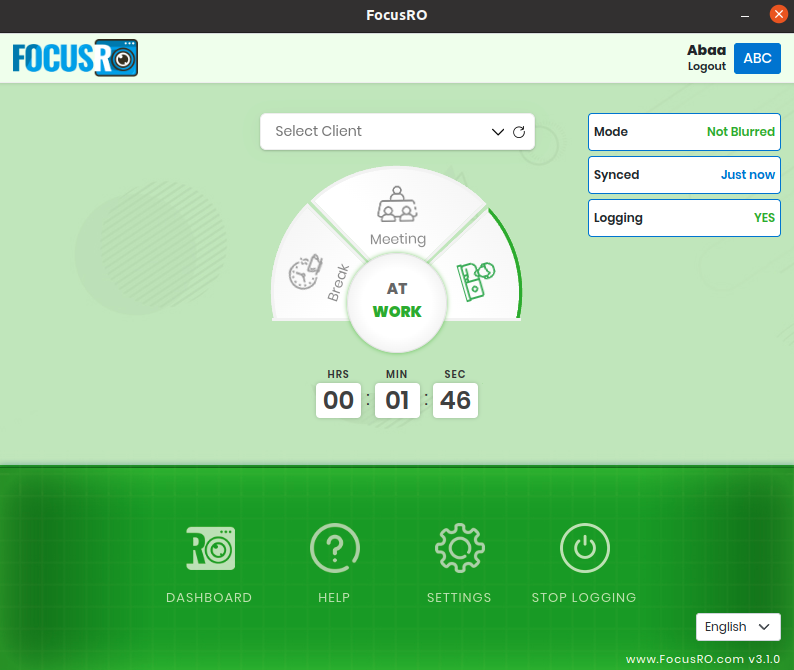Click the minutes counter showing 01
This screenshot has width=794, height=670.
pyautogui.click(x=397, y=400)
